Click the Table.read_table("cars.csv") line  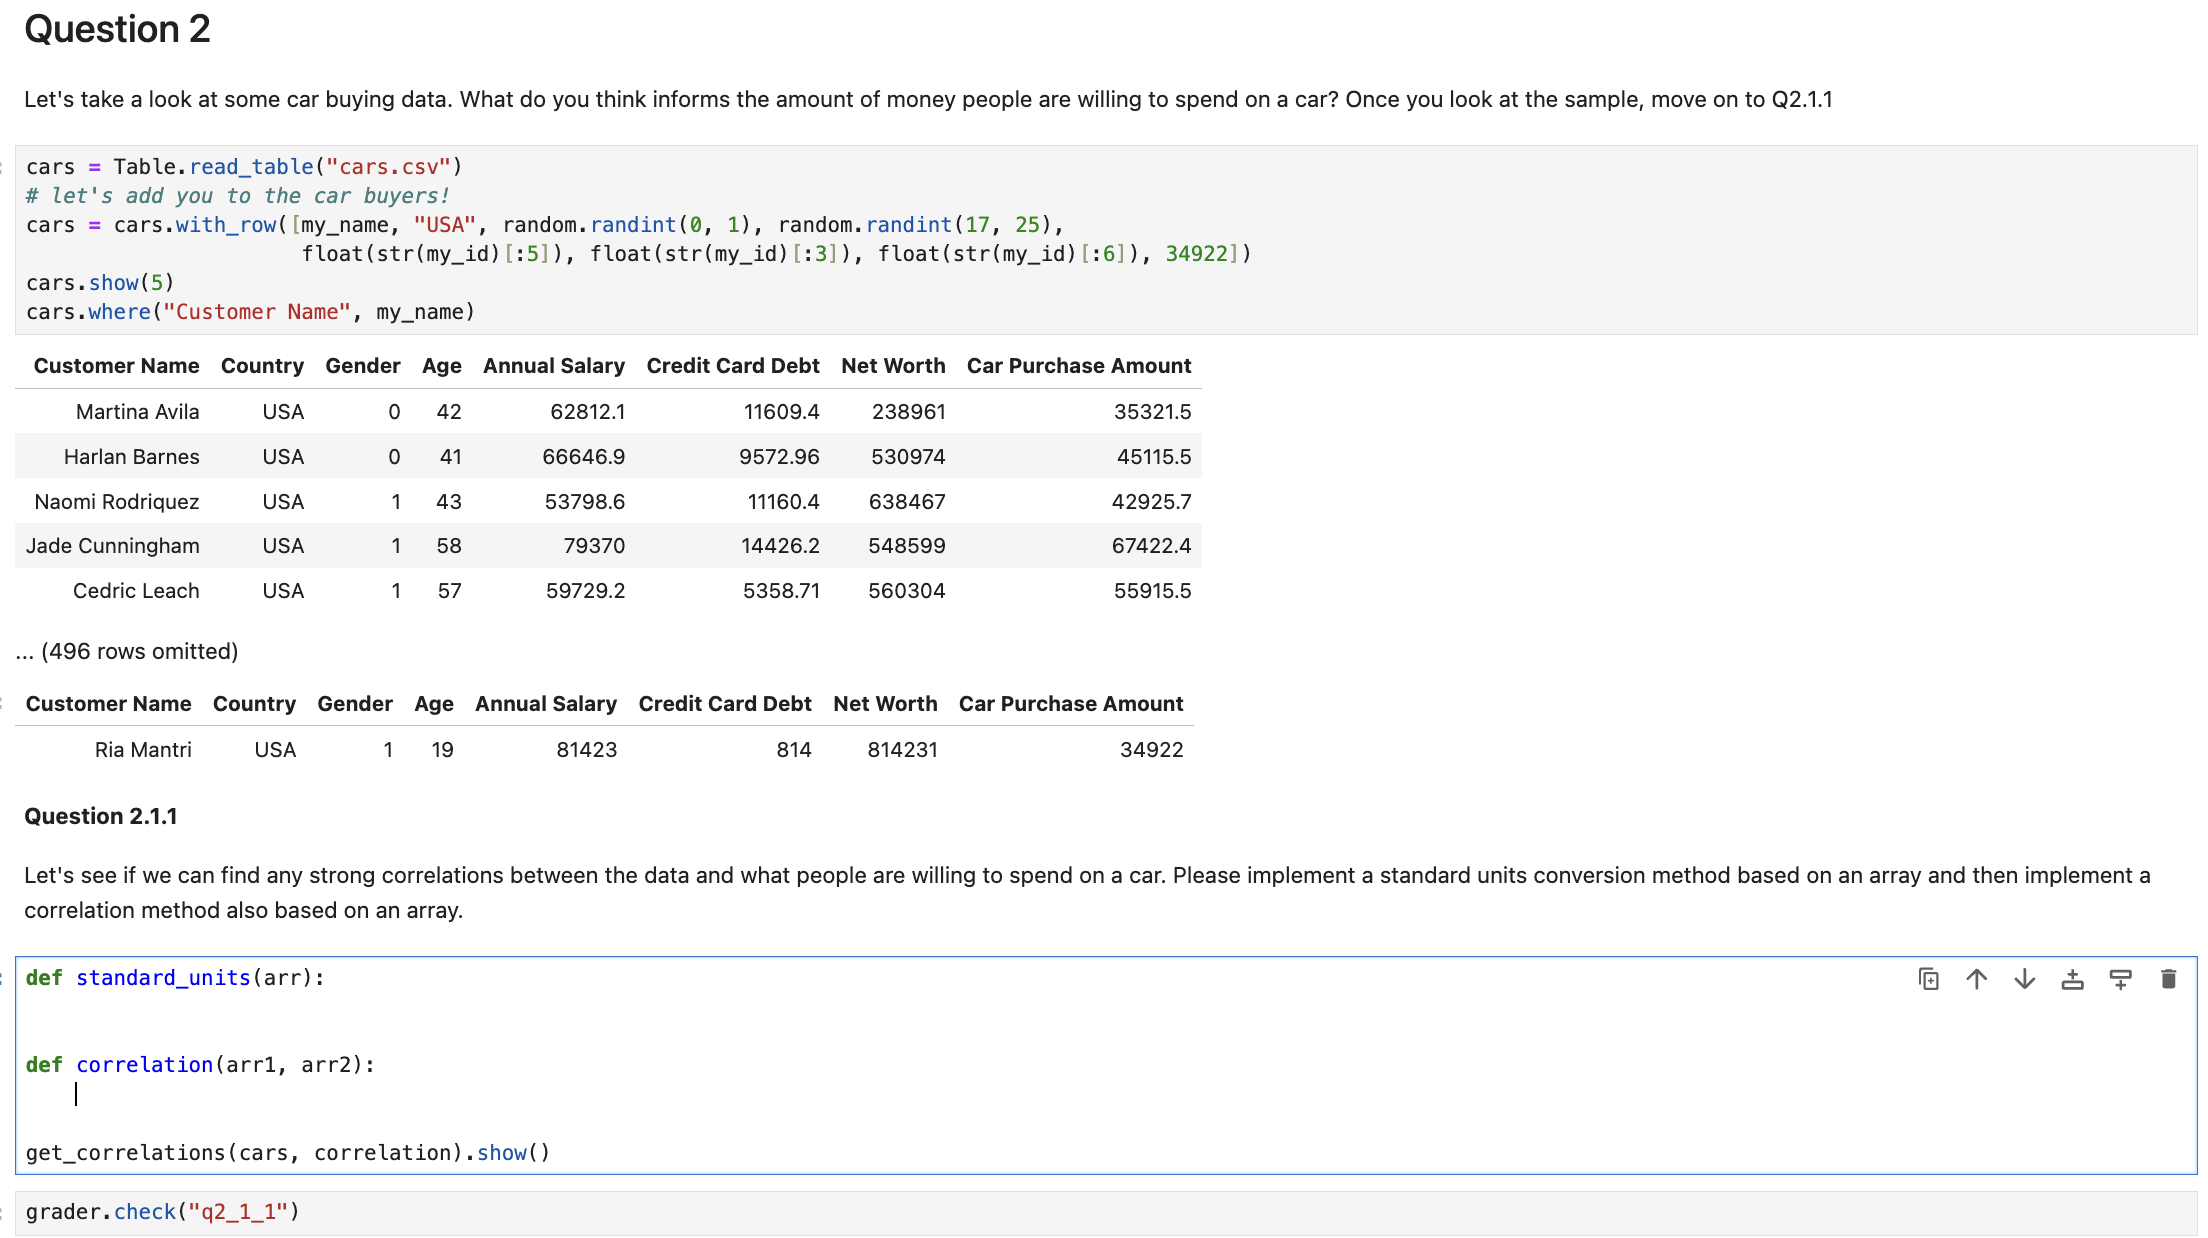[x=244, y=167]
